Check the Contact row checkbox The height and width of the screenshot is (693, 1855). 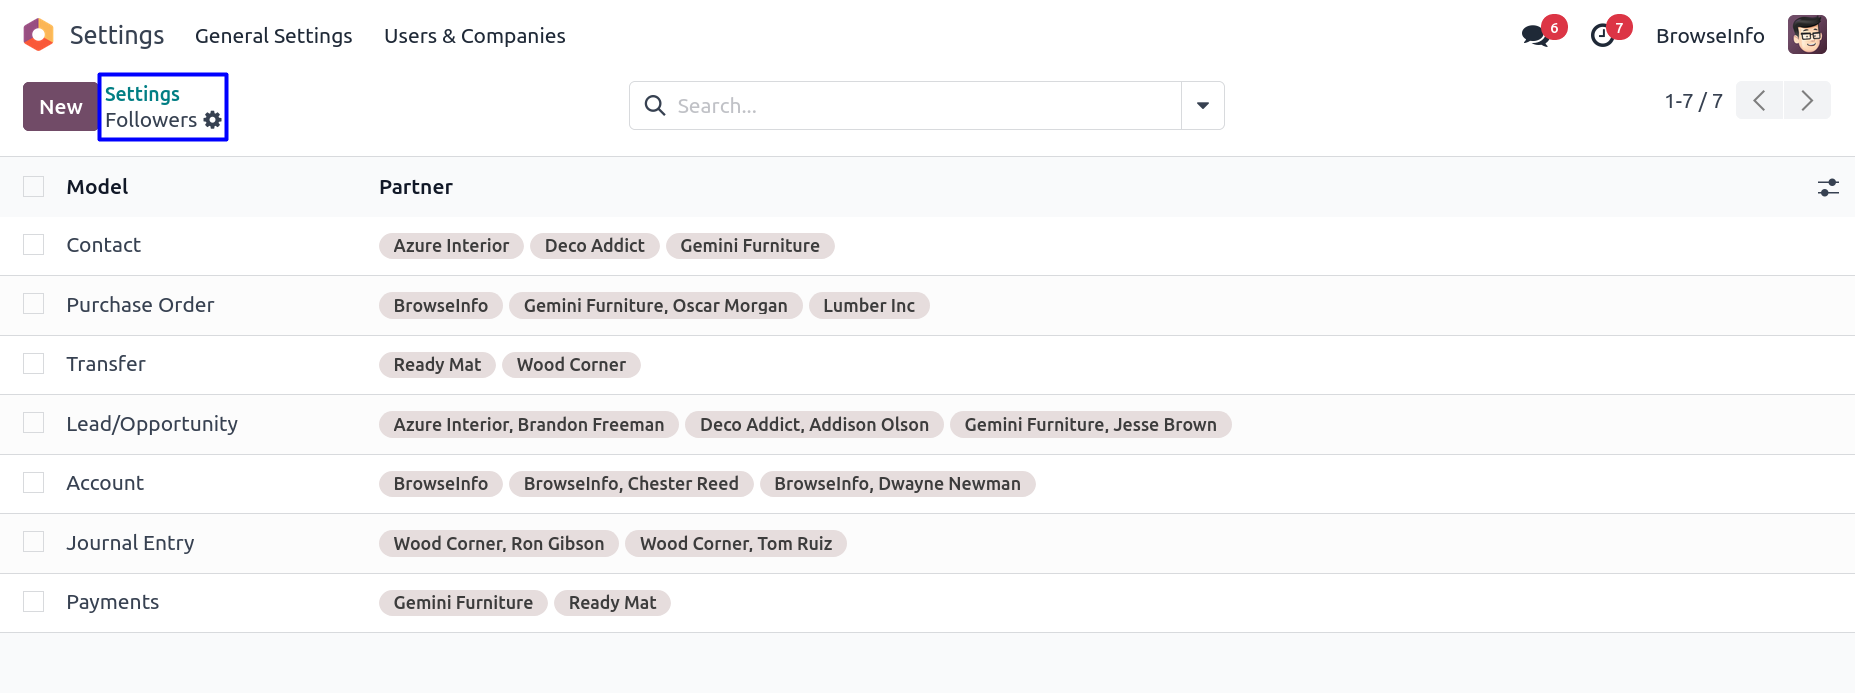point(34,245)
